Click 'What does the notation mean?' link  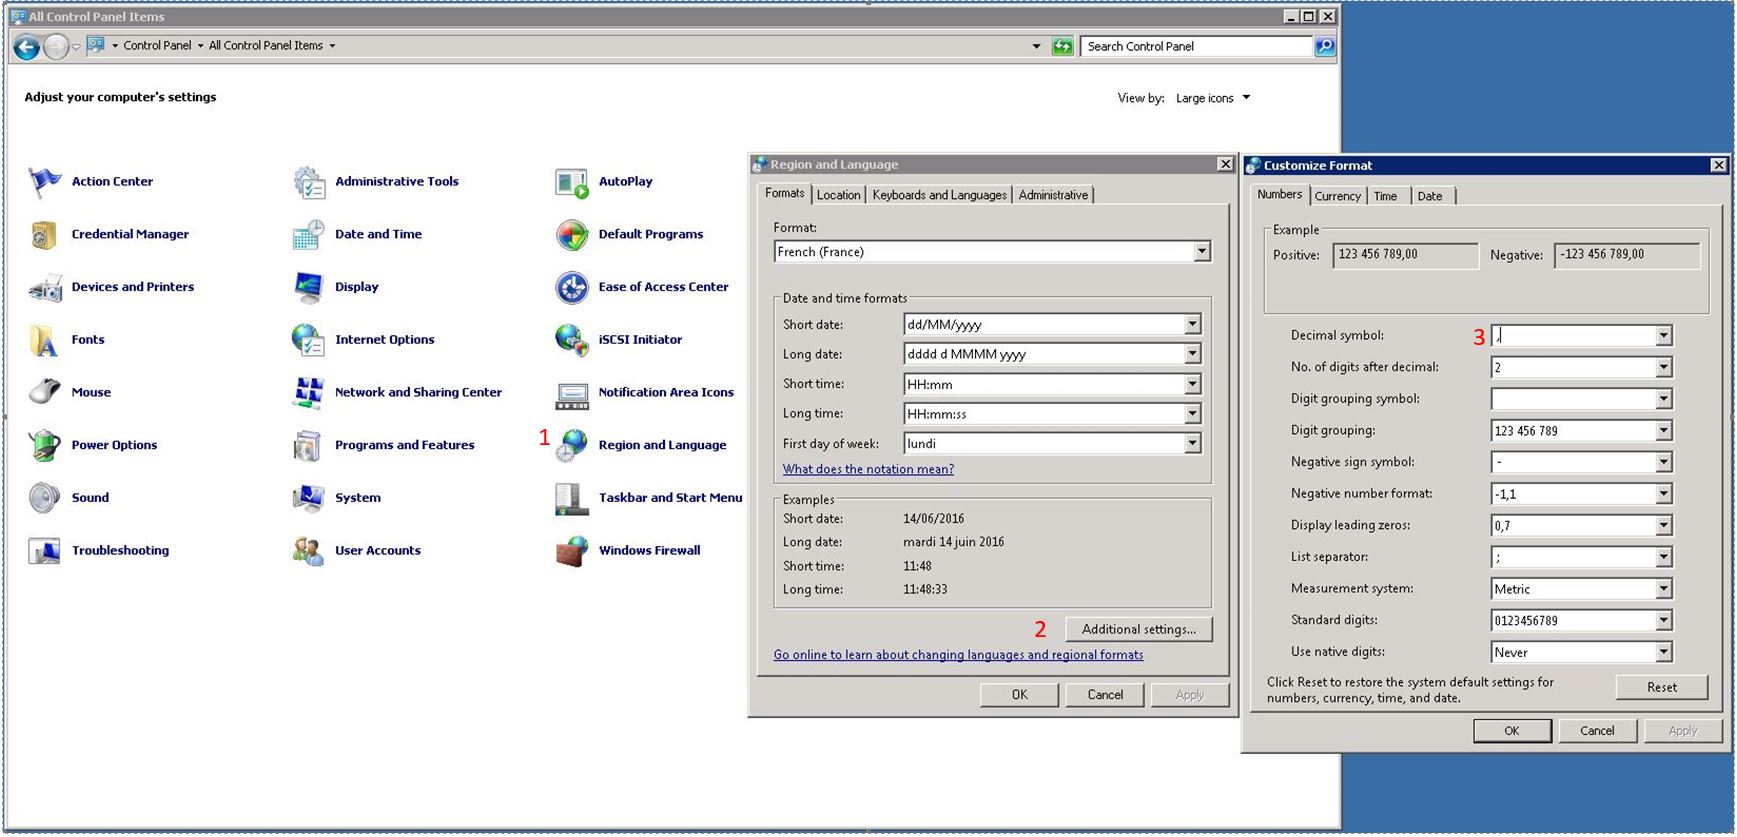(x=868, y=469)
